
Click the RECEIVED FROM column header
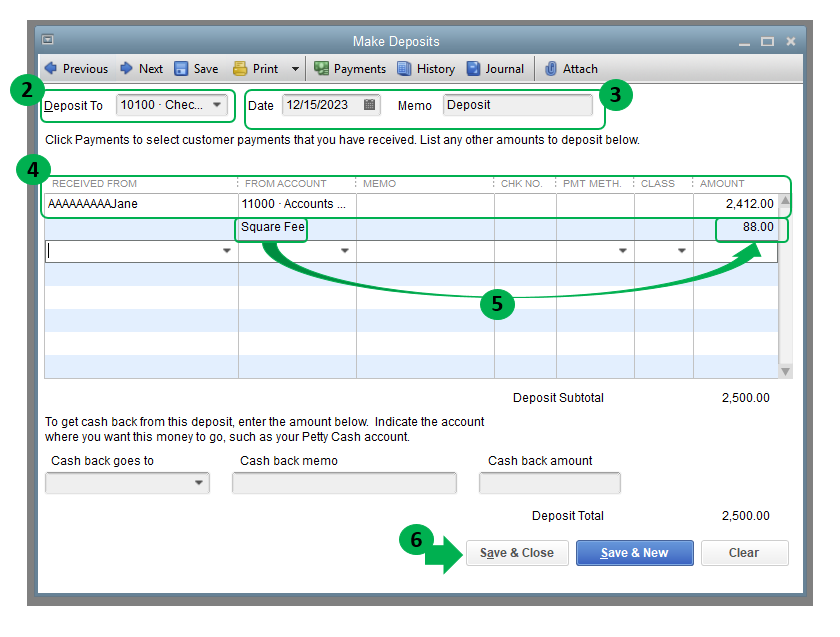tap(94, 183)
